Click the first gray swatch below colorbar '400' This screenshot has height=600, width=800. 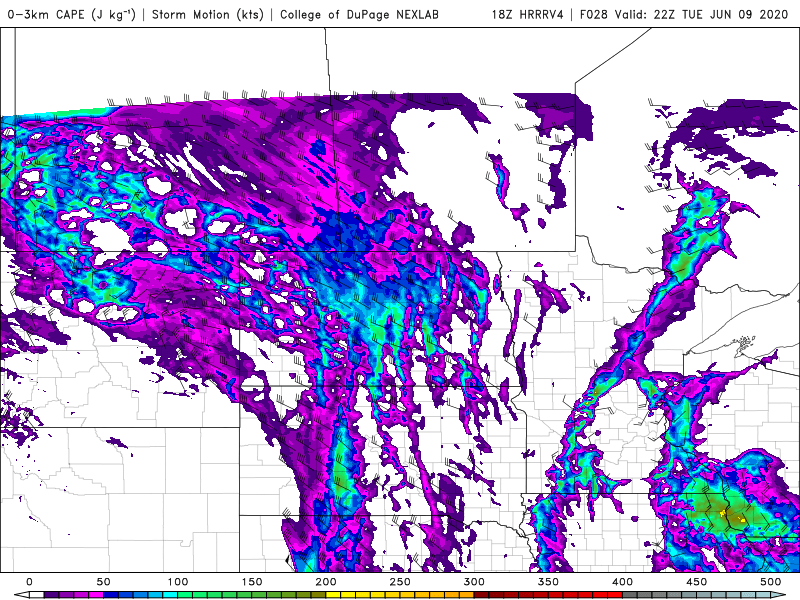click(x=630, y=594)
